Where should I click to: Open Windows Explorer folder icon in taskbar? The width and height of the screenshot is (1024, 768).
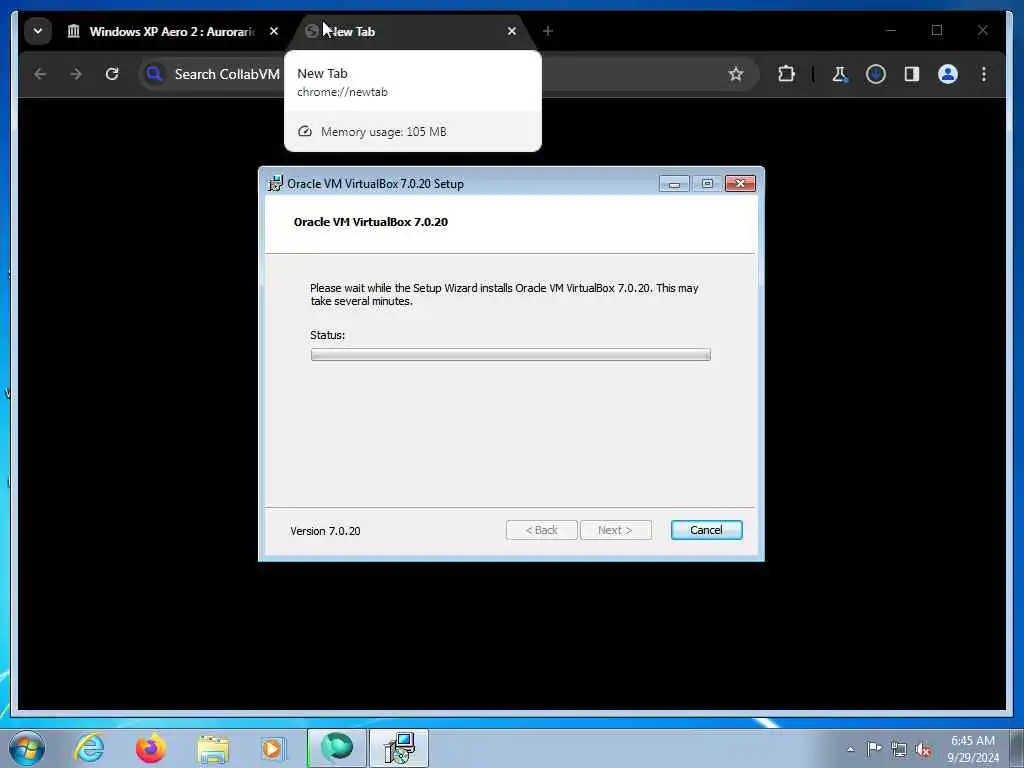pyautogui.click(x=213, y=748)
